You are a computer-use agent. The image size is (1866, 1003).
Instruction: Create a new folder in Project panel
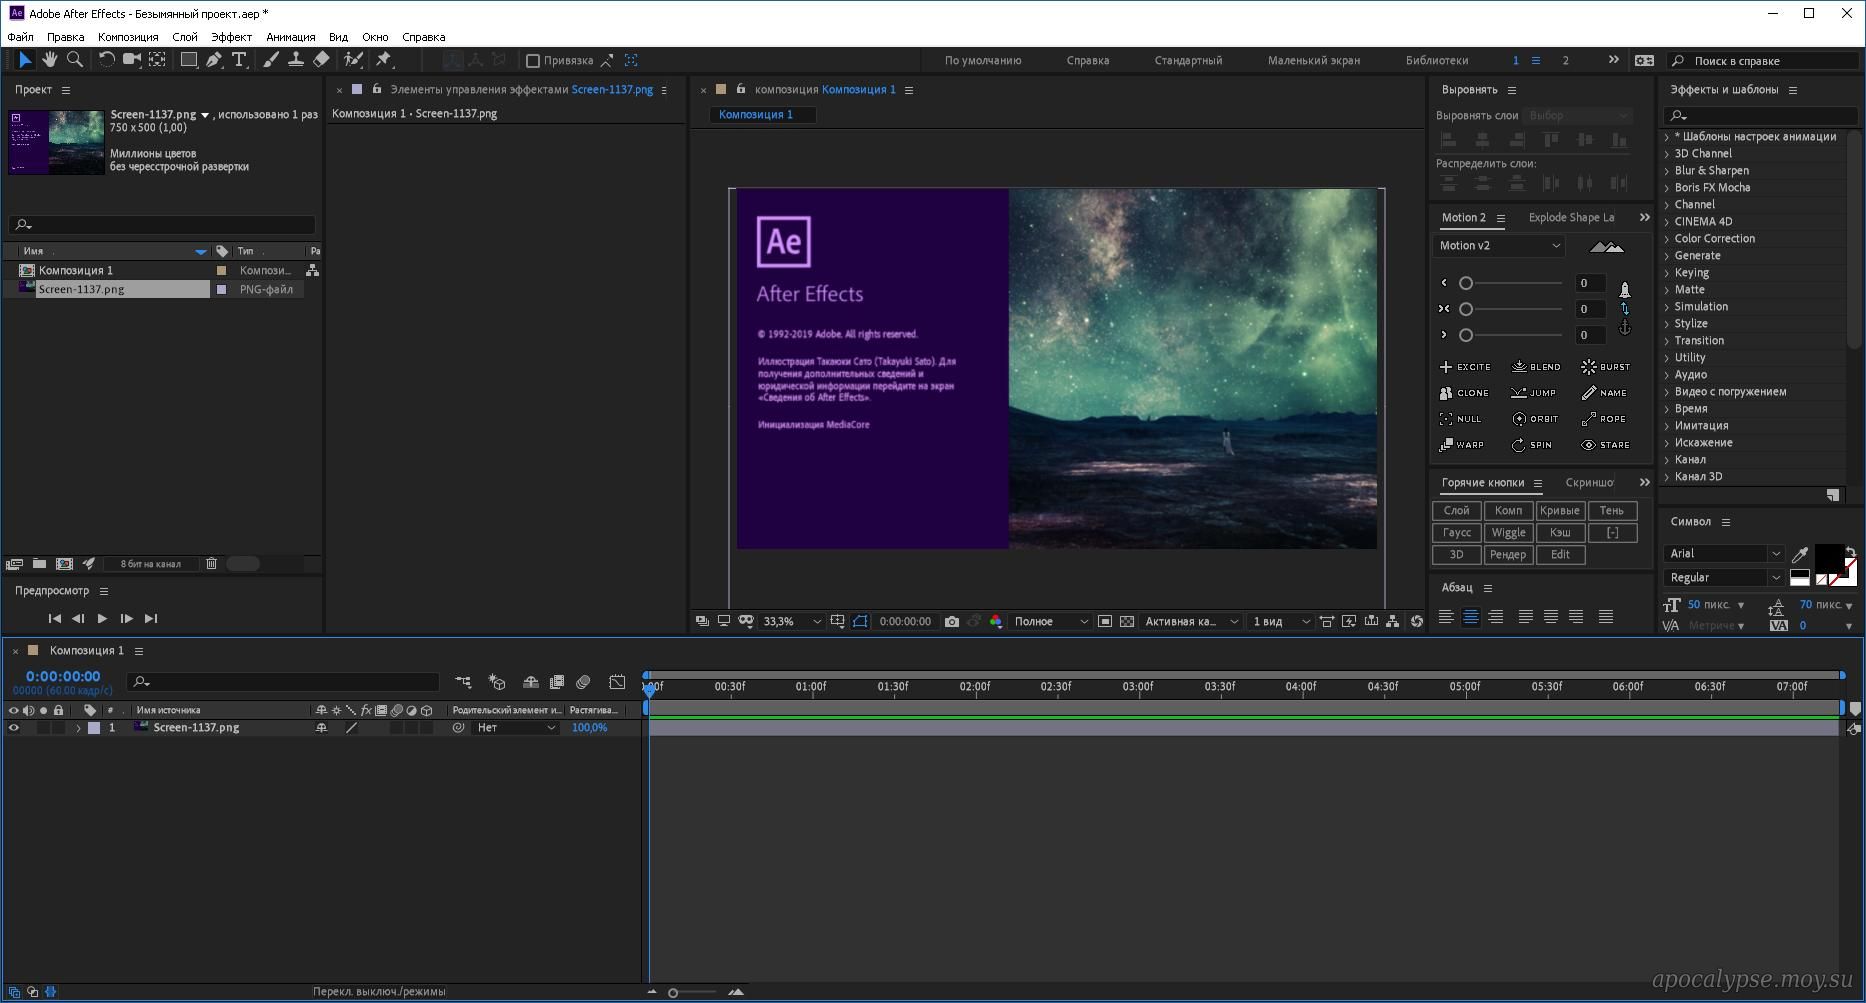39,564
